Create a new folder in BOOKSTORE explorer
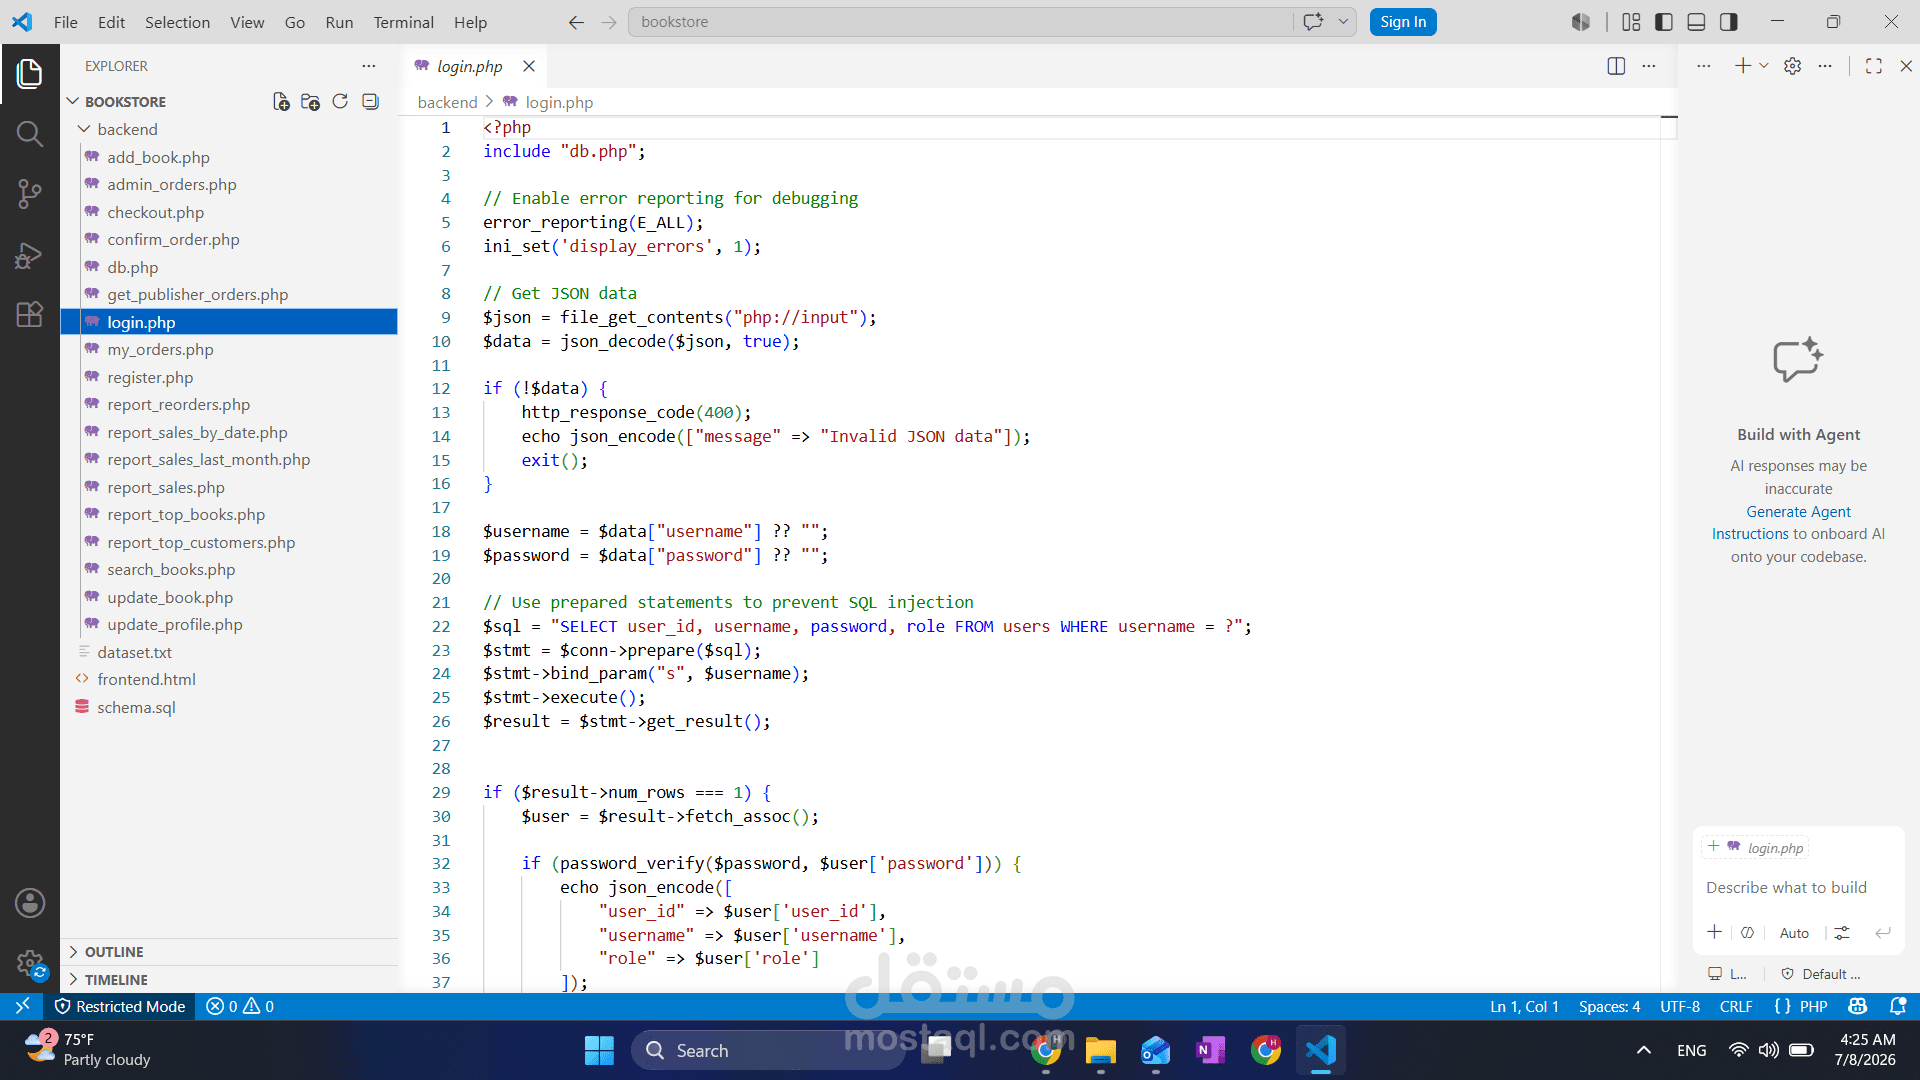The image size is (1920, 1080). [x=310, y=102]
